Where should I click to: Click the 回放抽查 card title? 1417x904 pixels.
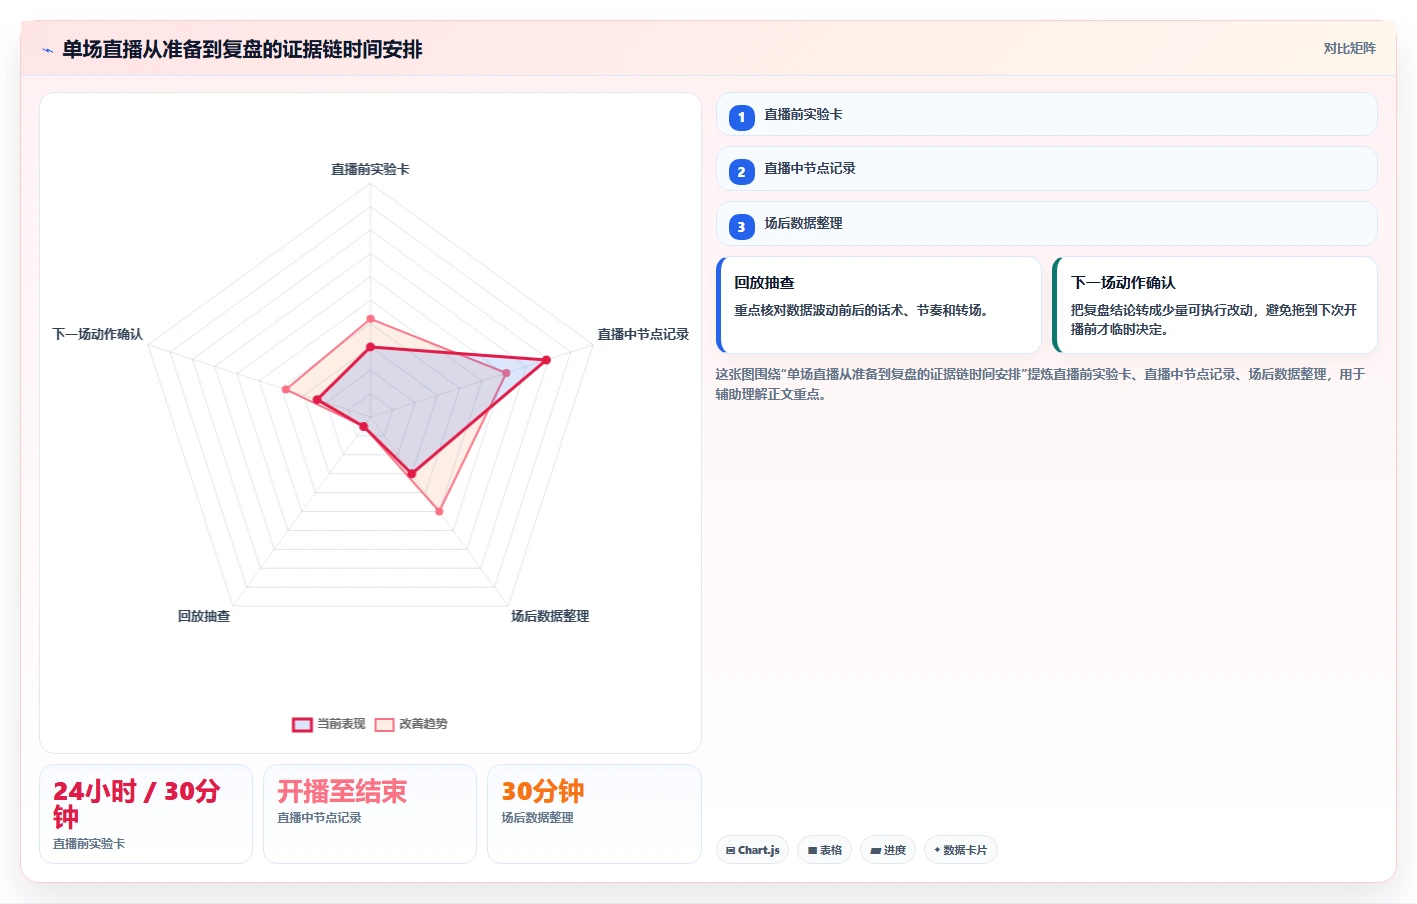[764, 283]
